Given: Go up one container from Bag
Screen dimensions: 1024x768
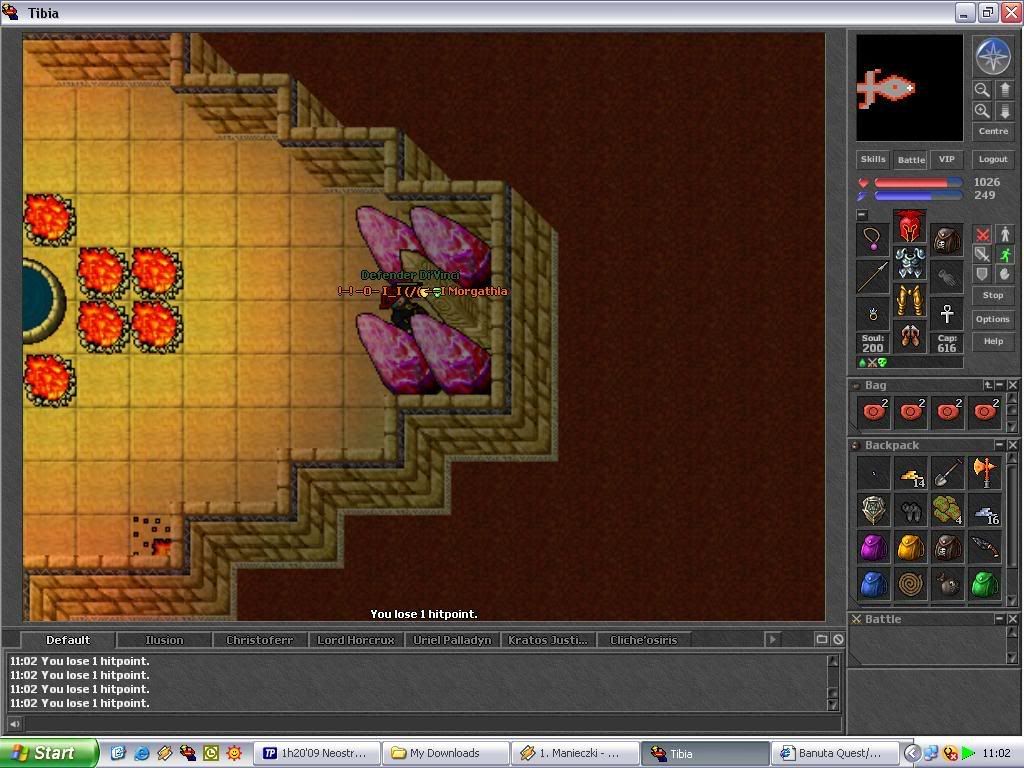Looking at the screenshot, I should point(987,385).
